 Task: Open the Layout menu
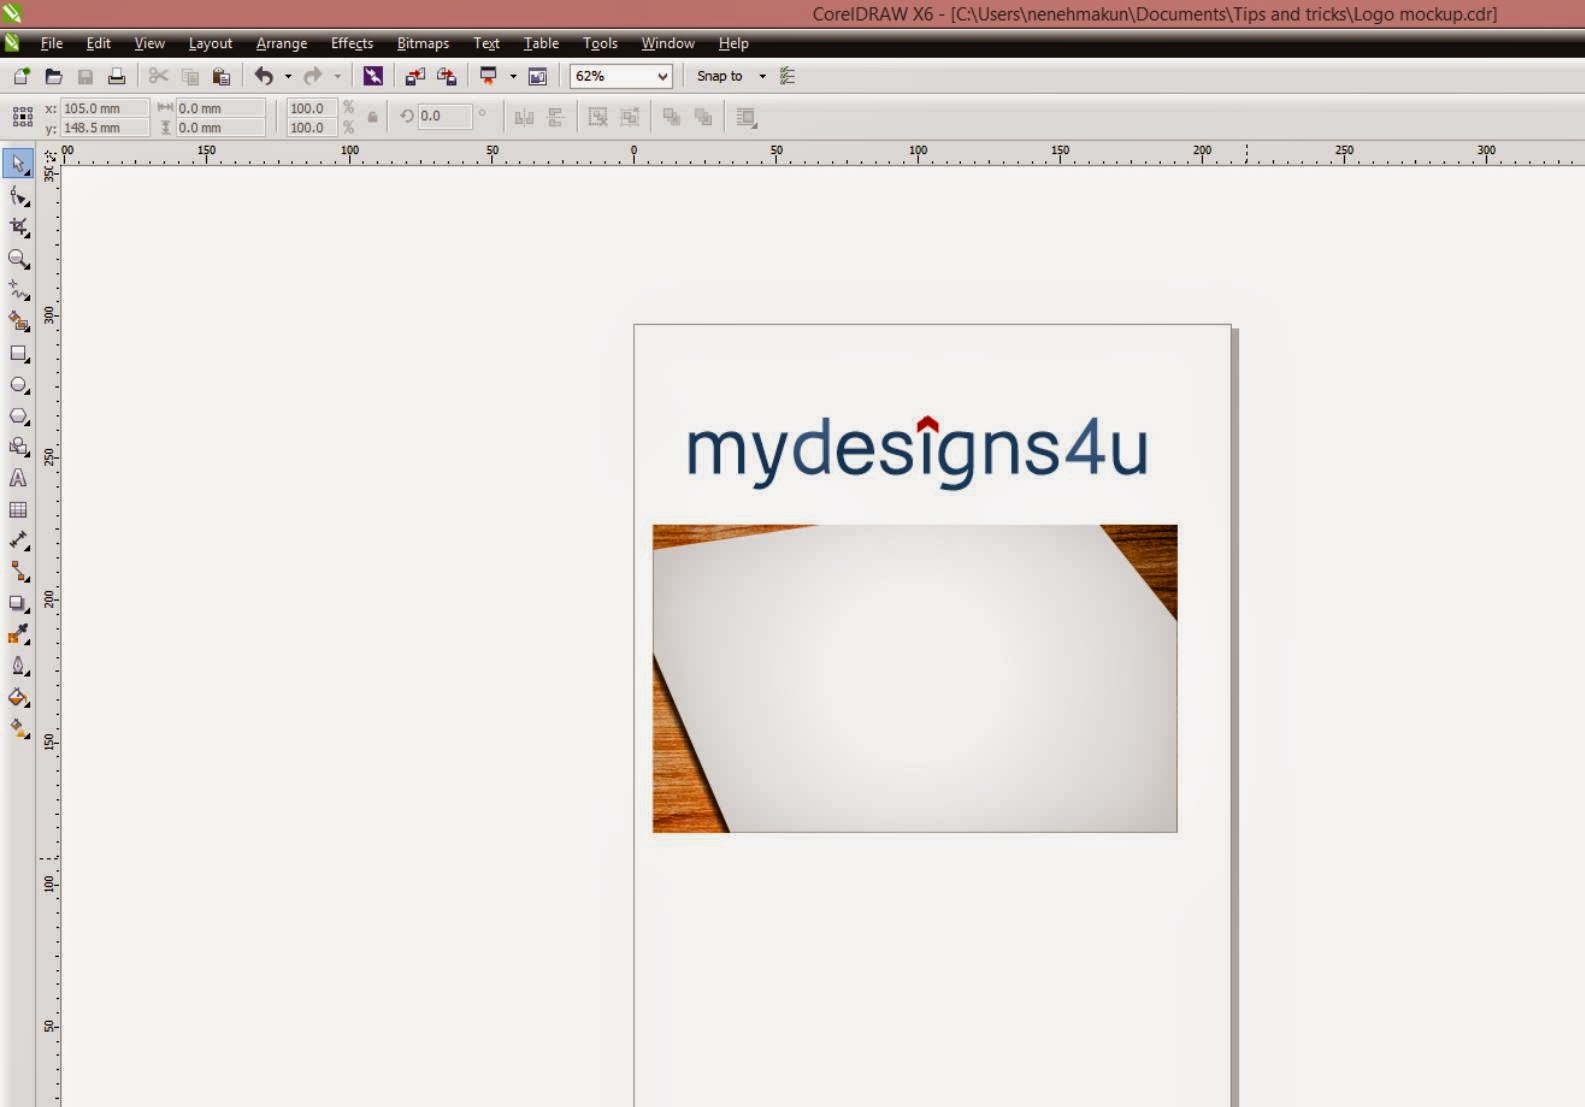click(210, 43)
